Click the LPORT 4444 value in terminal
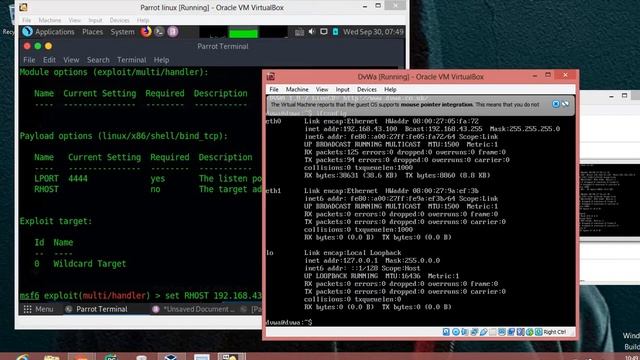Viewport: 640px width, 360px height. pyautogui.click(x=78, y=178)
